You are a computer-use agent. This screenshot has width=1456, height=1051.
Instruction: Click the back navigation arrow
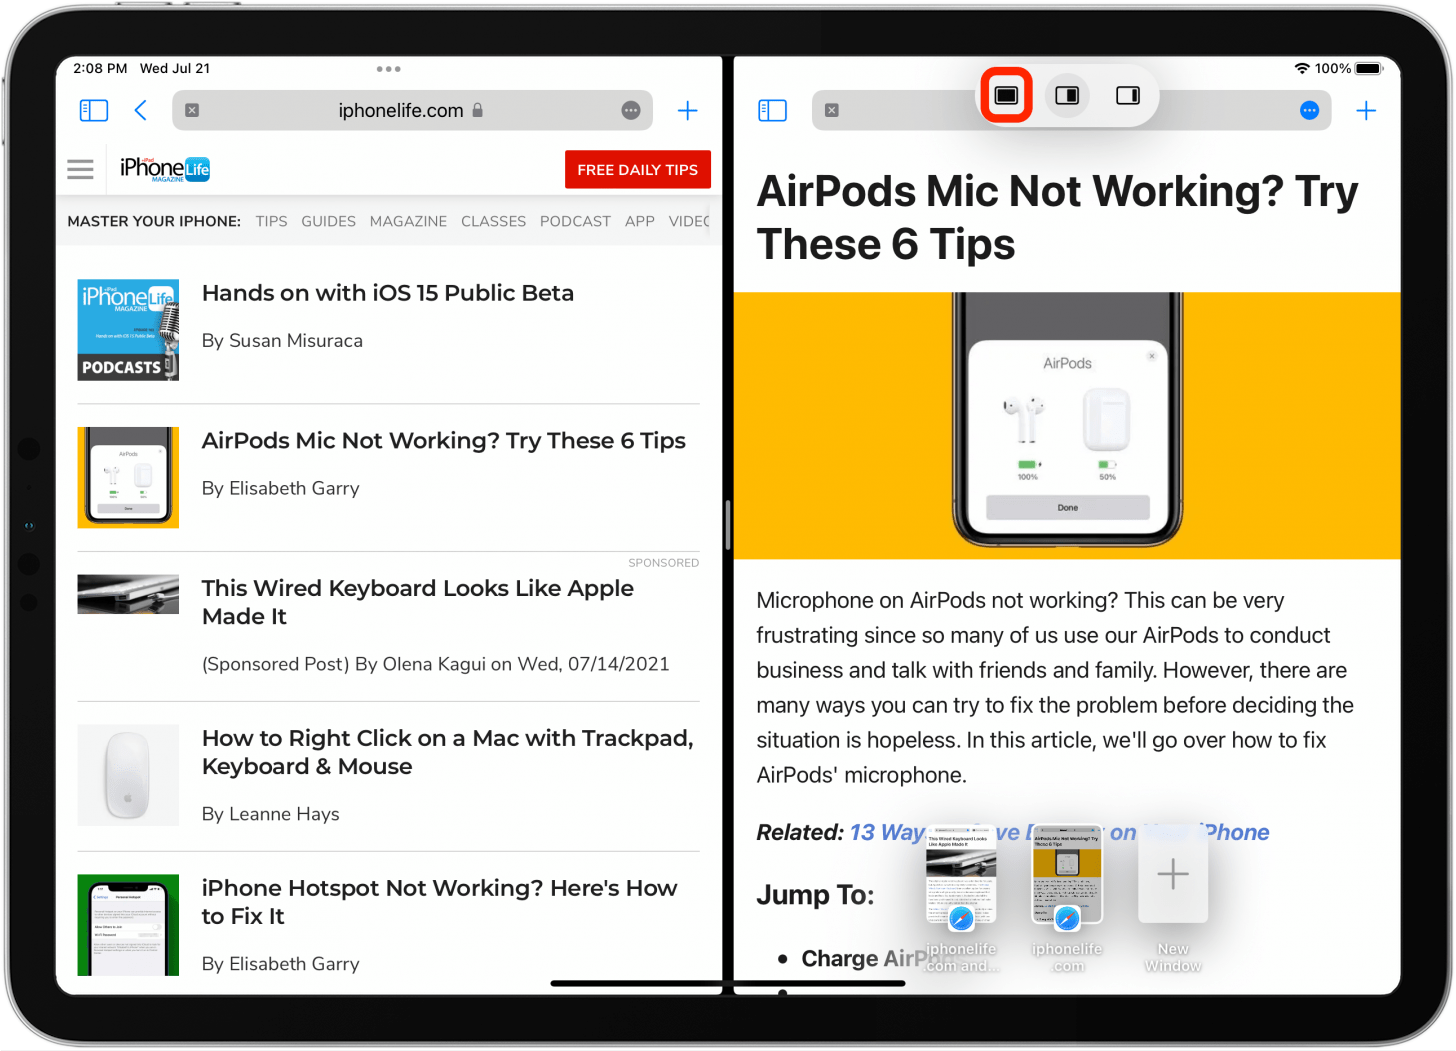(140, 110)
